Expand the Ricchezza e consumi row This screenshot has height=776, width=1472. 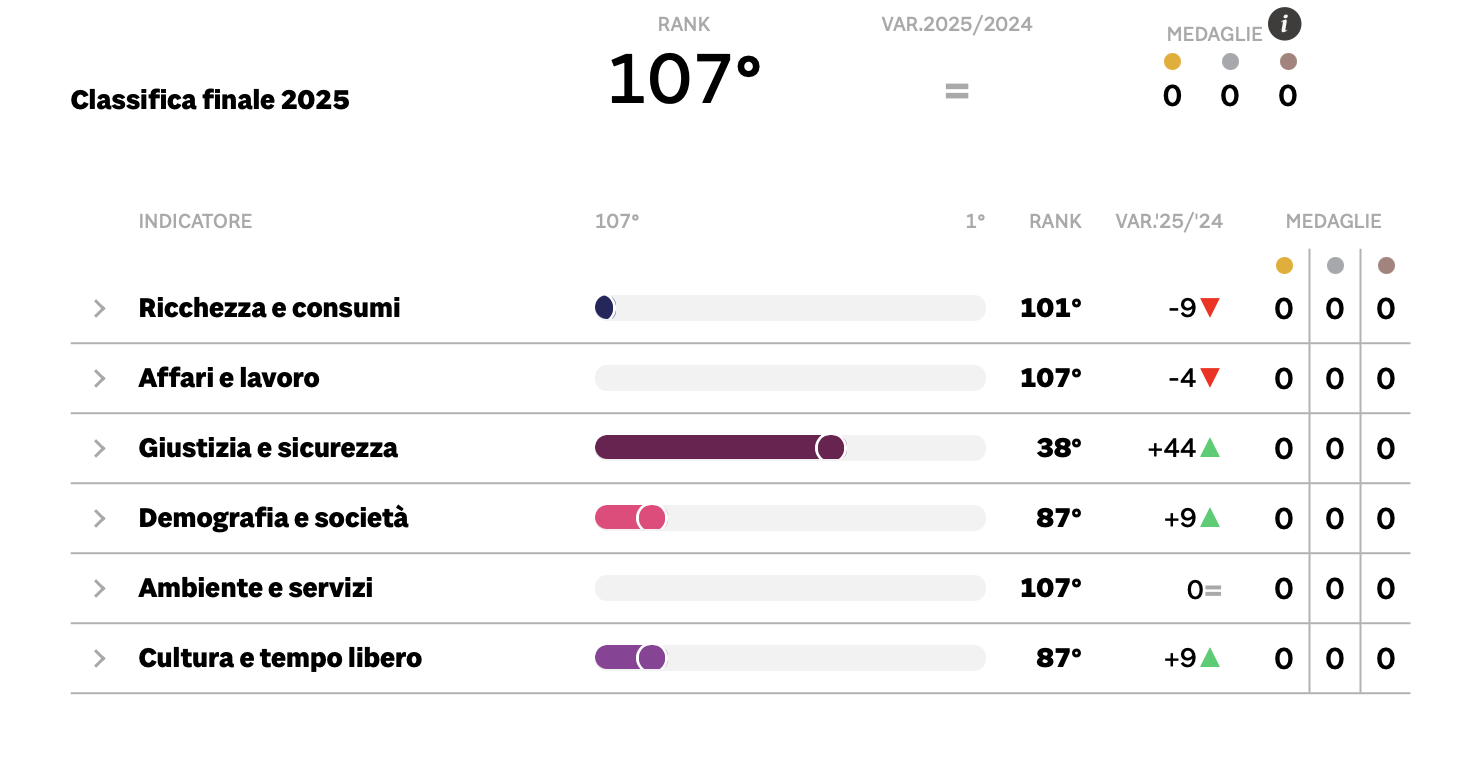coord(99,308)
